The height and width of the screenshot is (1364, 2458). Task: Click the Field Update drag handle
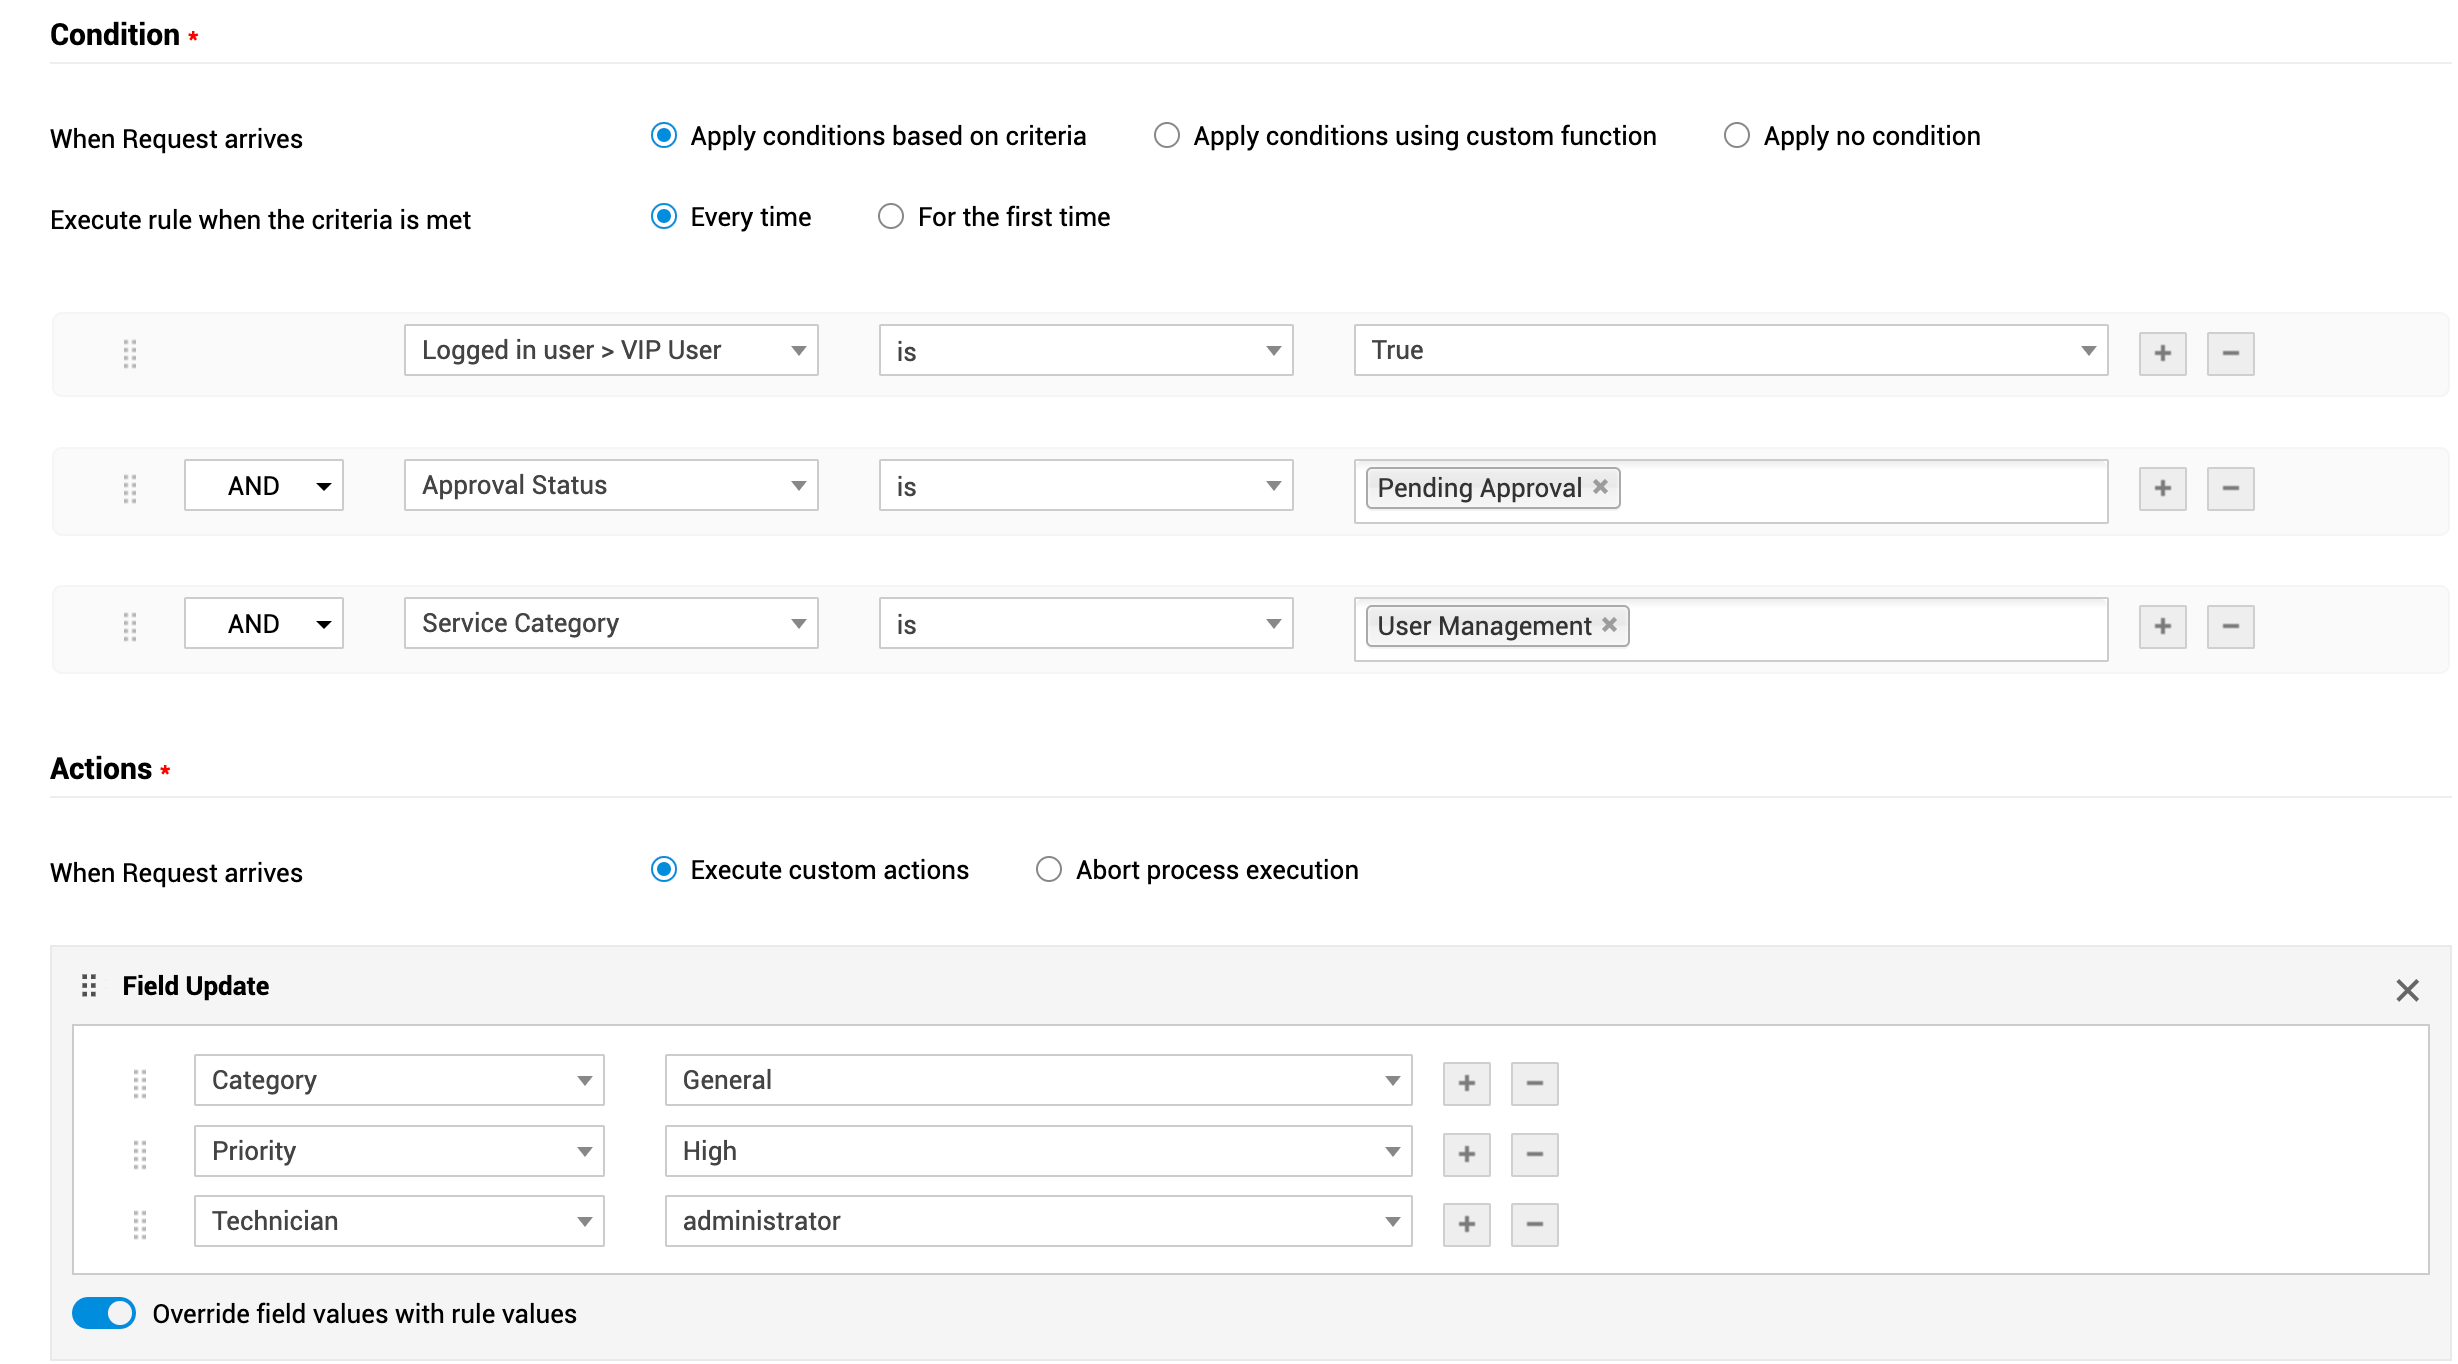click(x=89, y=986)
